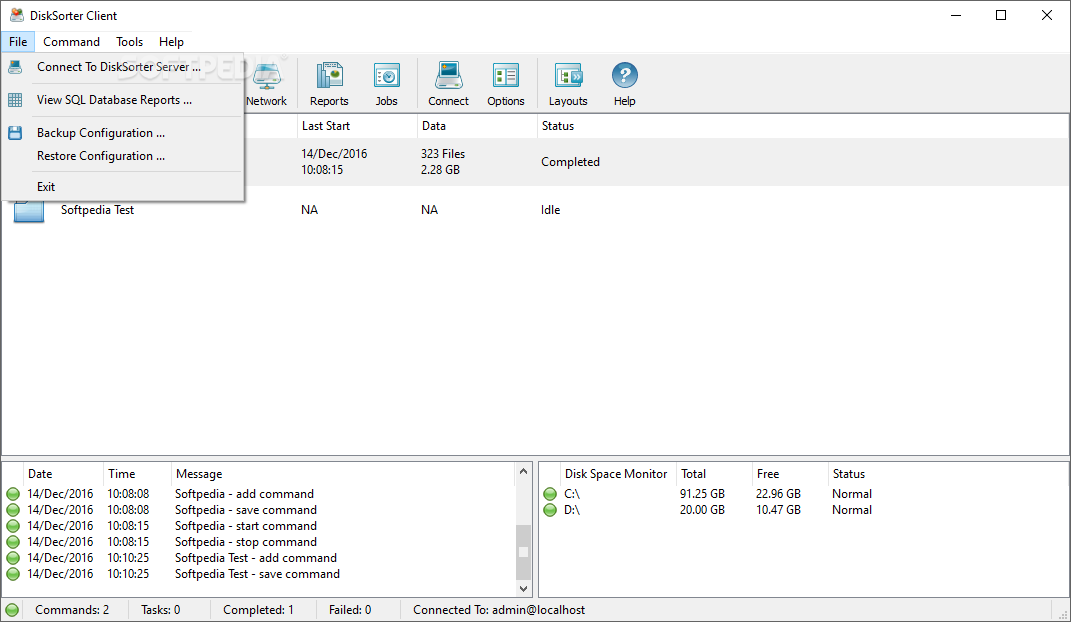
Task: Click 'Connected To: admin@localhost' status text
Action: tap(499, 610)
